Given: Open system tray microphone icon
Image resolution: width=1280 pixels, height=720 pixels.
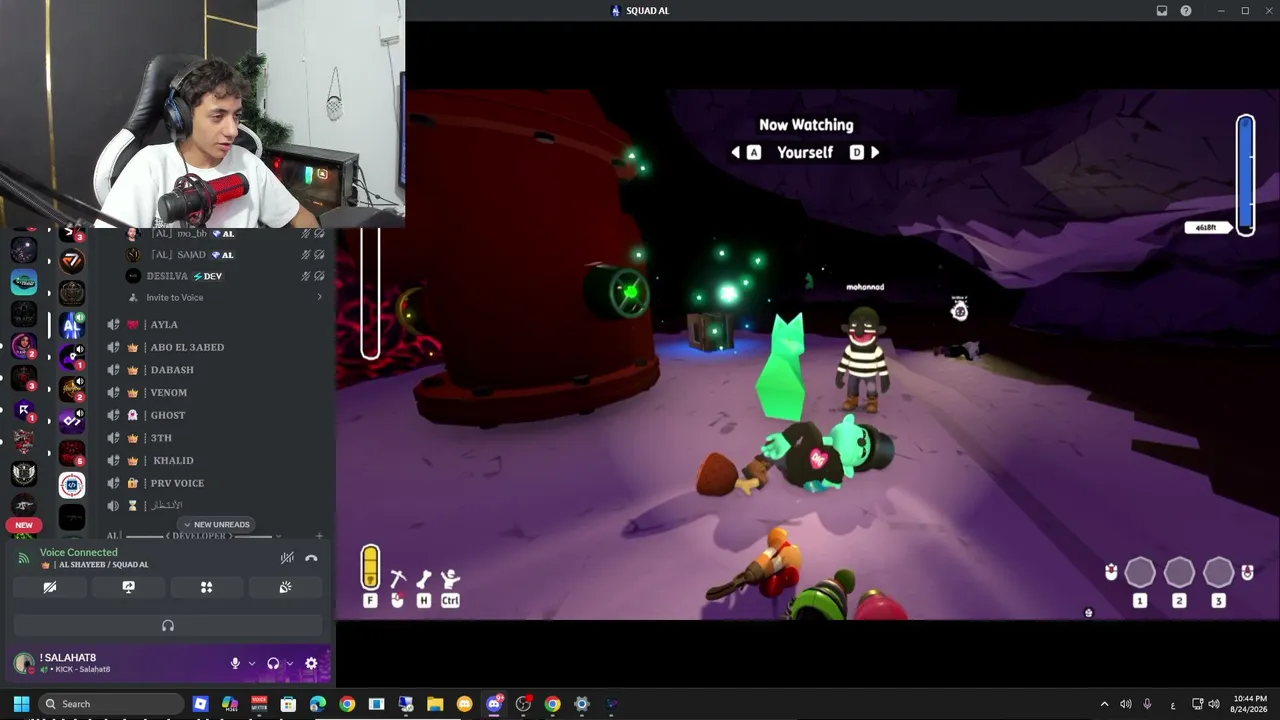Looking at the screenshot, I should tap(1147, 704).
